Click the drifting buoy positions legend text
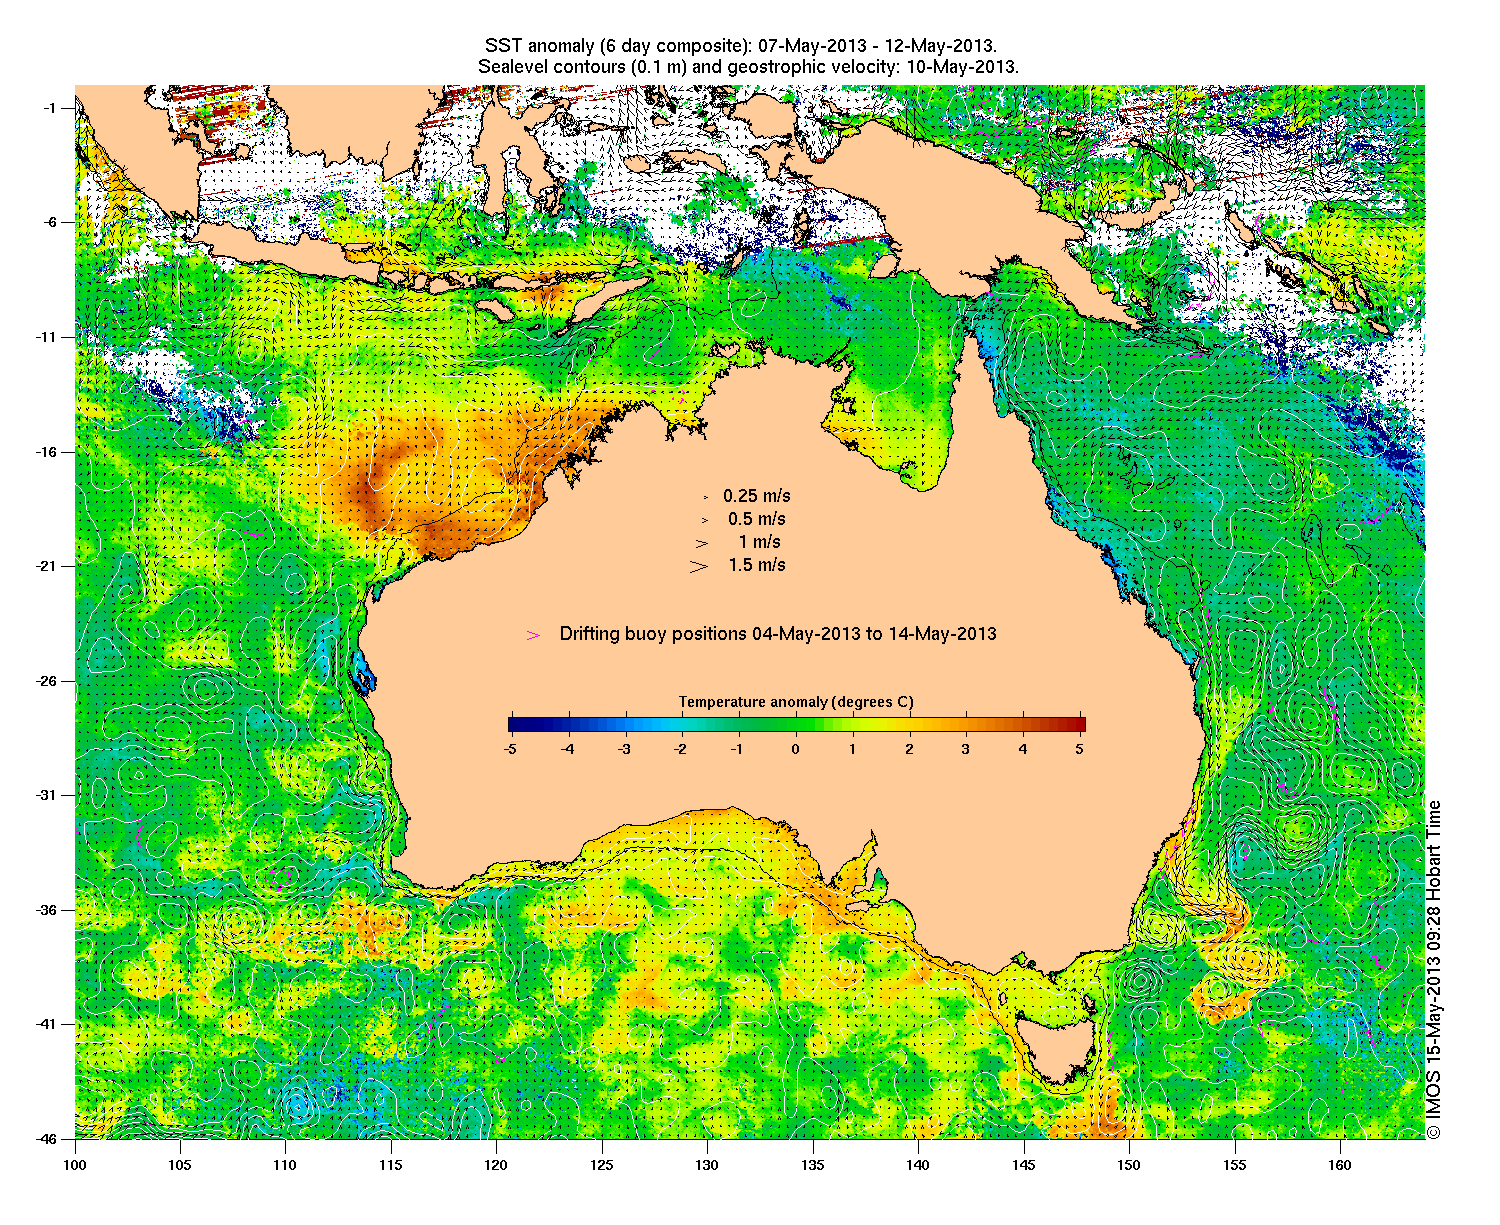This screenshot has height=1225, width=1500. [x=778, y=634]
